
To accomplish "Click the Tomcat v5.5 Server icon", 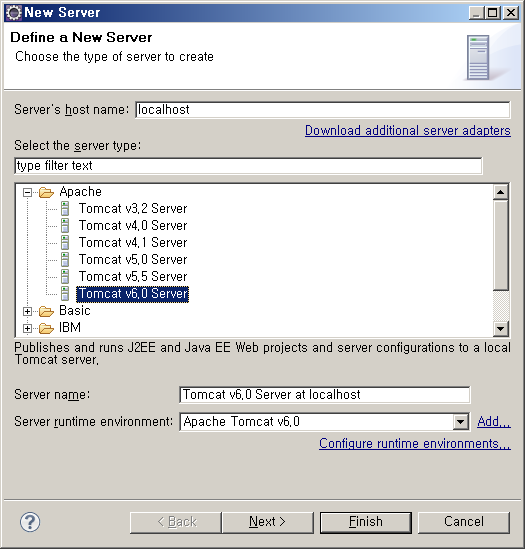I will click(65, 277).
